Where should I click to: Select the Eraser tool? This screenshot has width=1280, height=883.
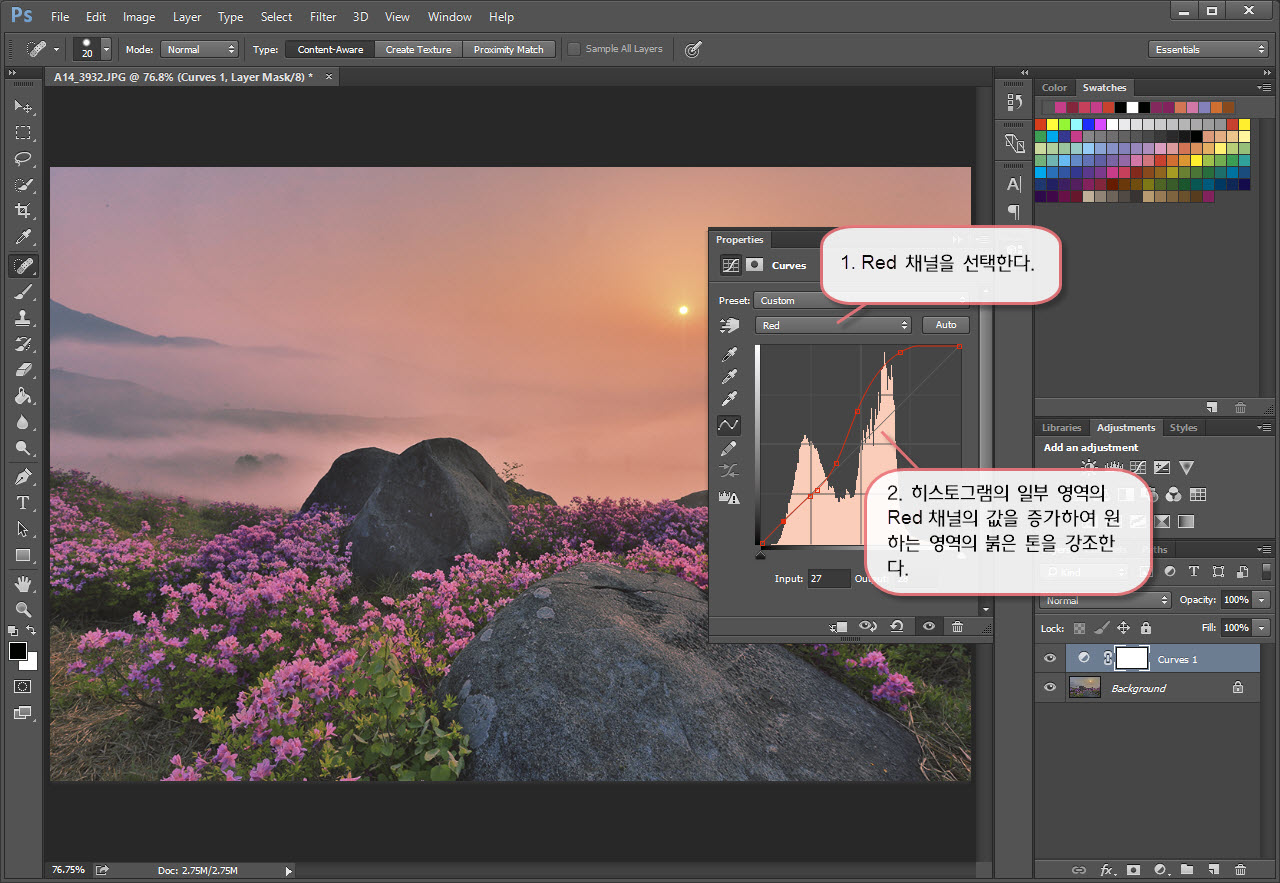[23, 370]
